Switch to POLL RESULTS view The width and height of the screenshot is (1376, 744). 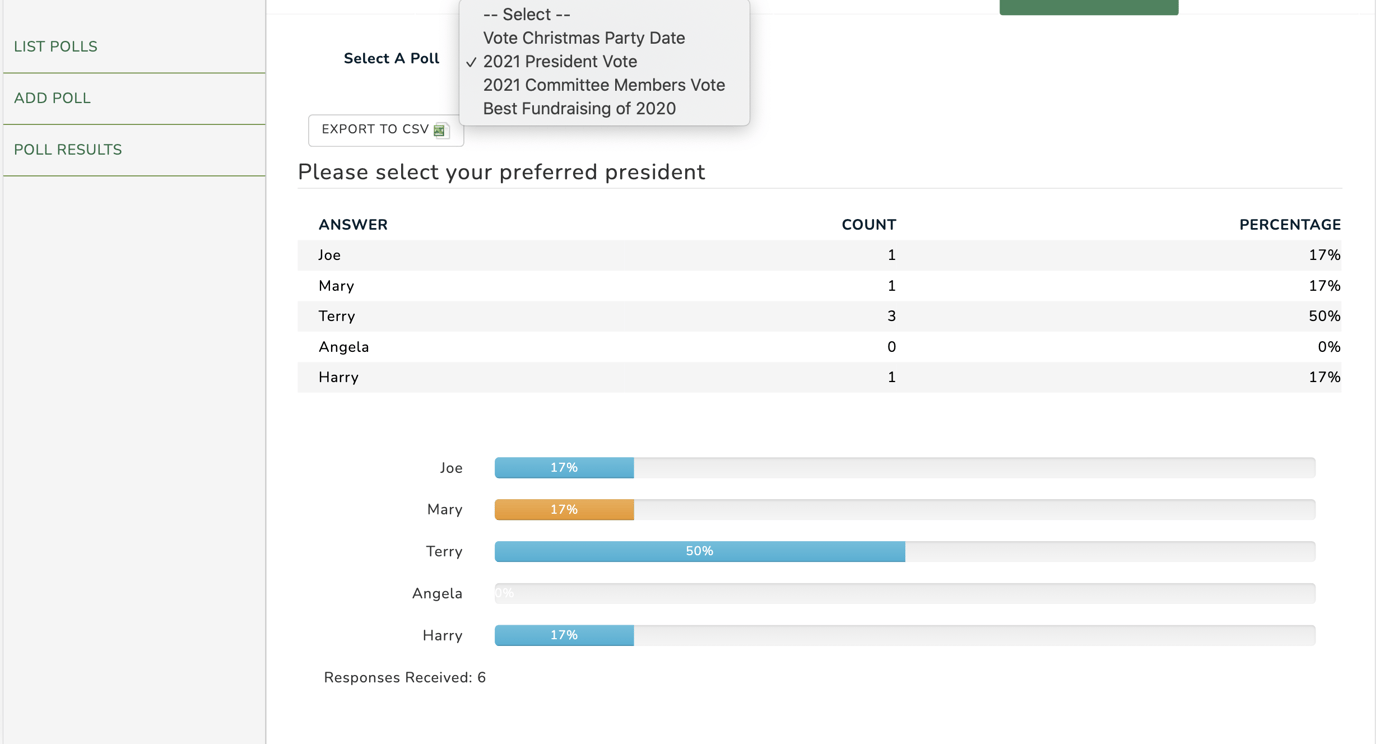(x=67, y=149)
